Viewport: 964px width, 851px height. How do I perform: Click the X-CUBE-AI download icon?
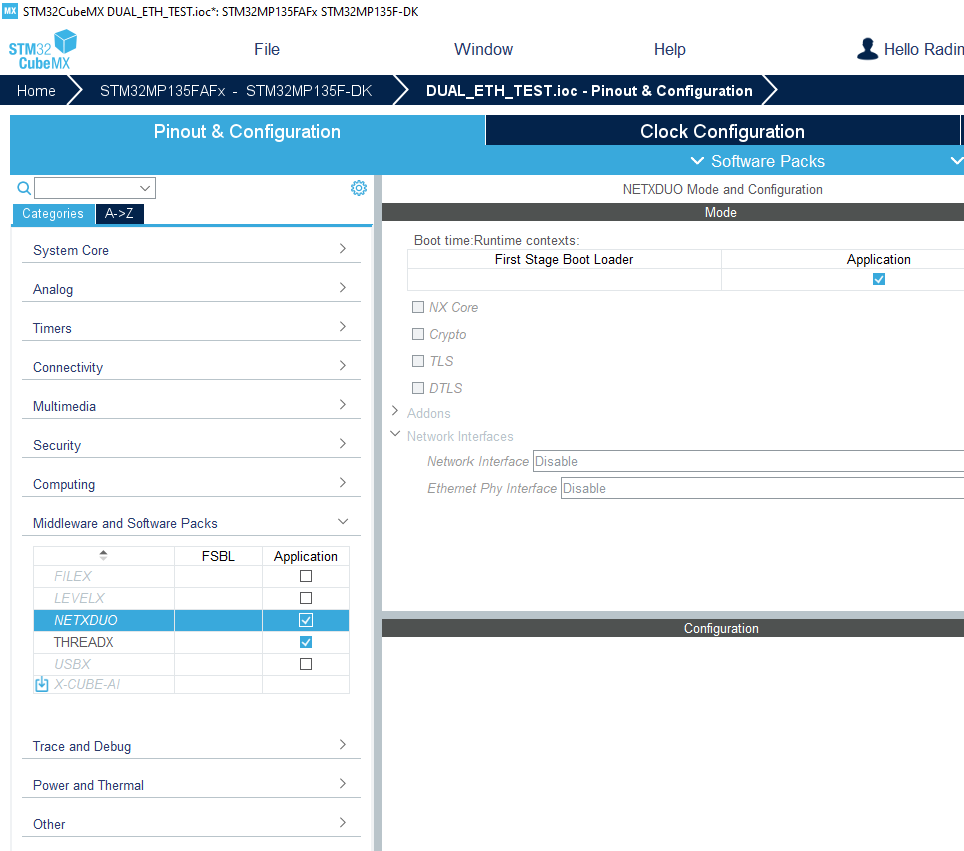click(x=41, y=684)
